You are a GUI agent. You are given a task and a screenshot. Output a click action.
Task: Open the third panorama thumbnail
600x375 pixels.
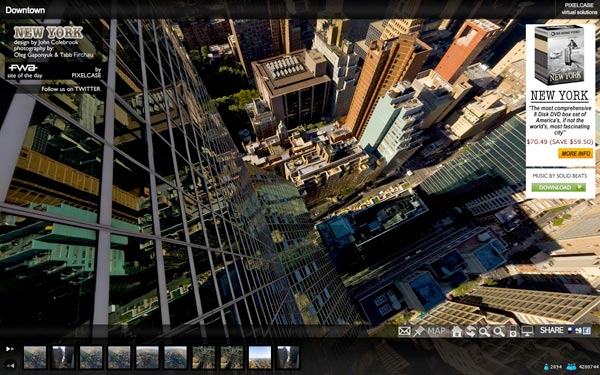tap(91, 357)
